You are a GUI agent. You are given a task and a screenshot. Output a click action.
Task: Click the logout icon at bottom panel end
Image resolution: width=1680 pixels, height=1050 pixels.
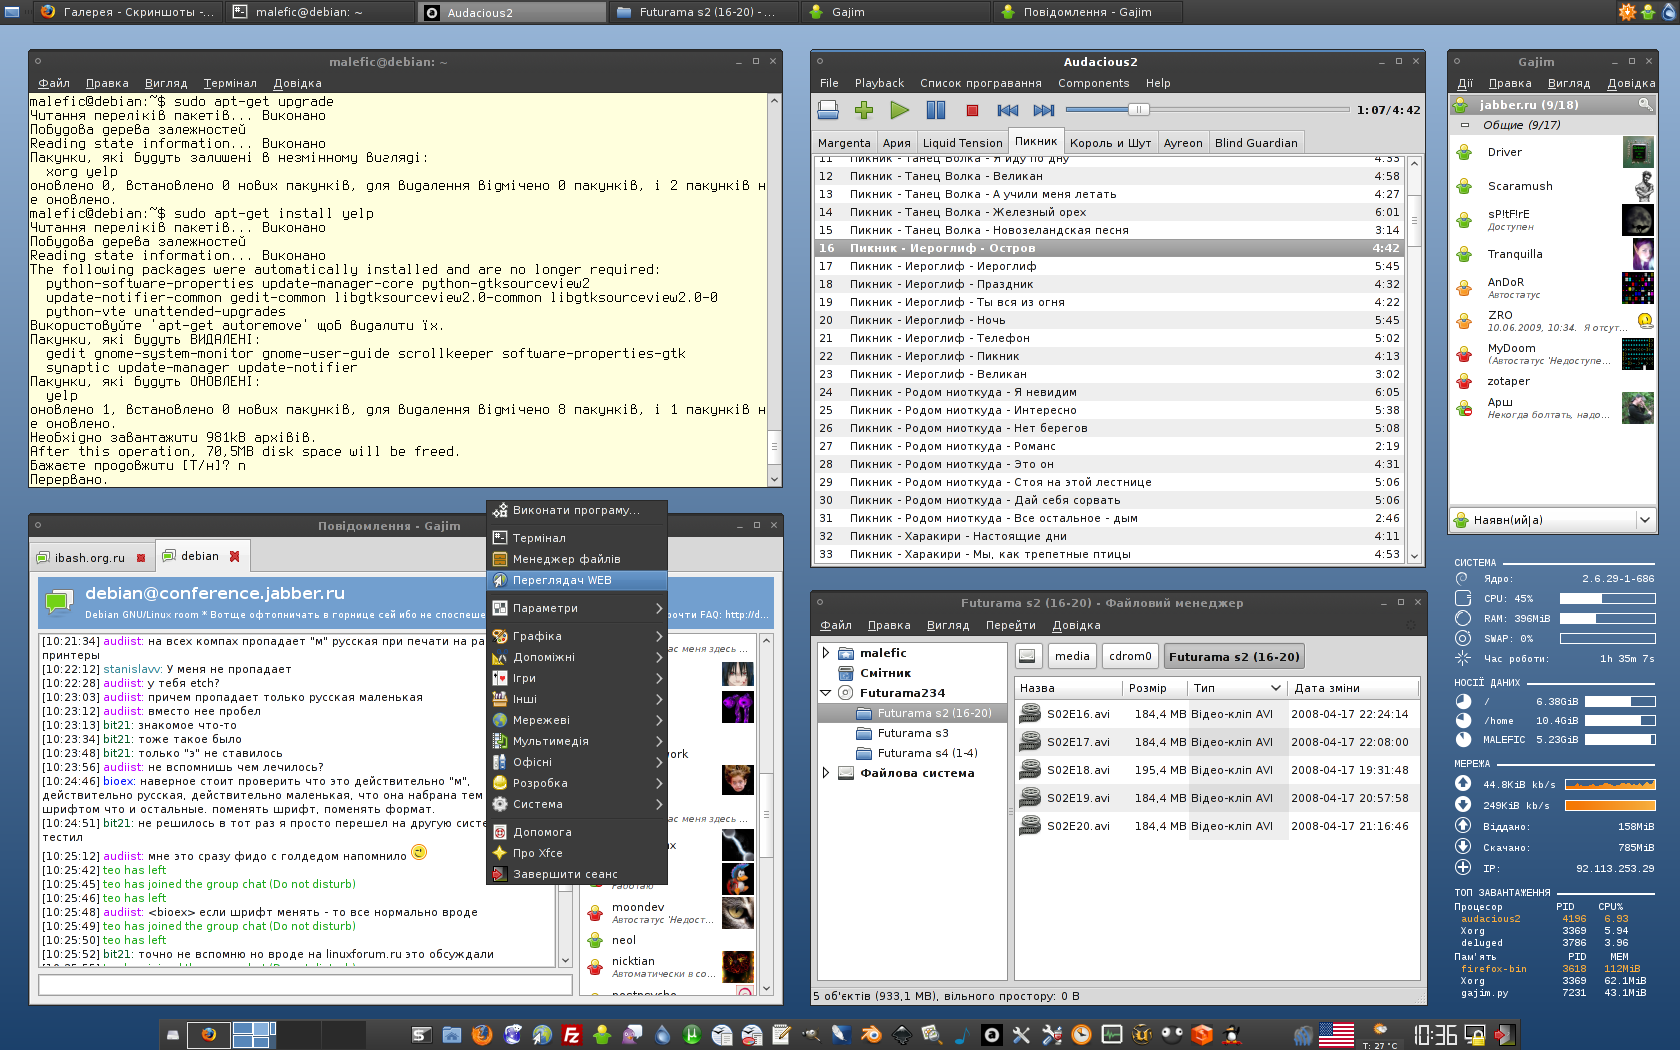pos(1506,1035)
